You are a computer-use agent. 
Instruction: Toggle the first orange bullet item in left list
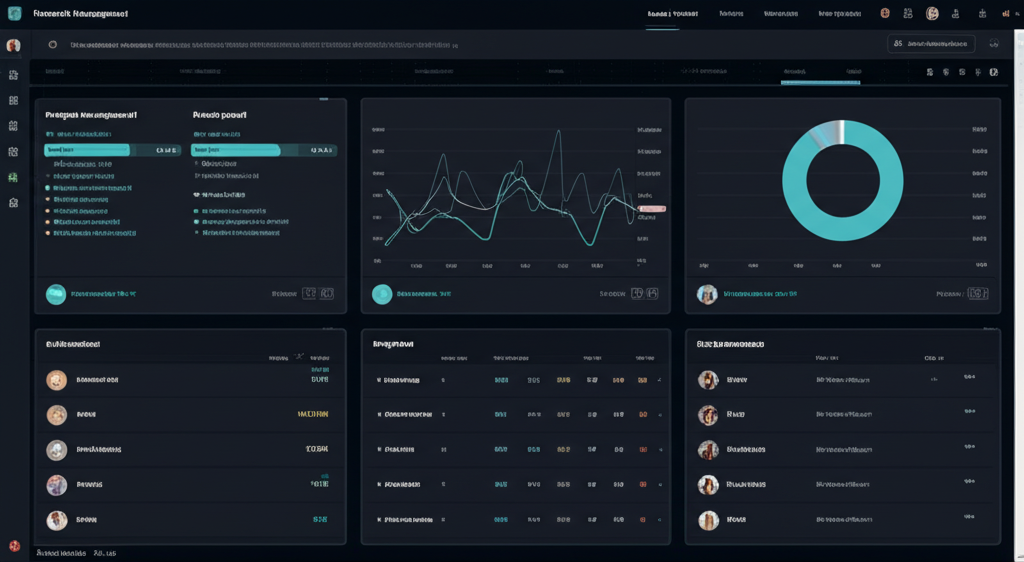click(x=47, y=200)
